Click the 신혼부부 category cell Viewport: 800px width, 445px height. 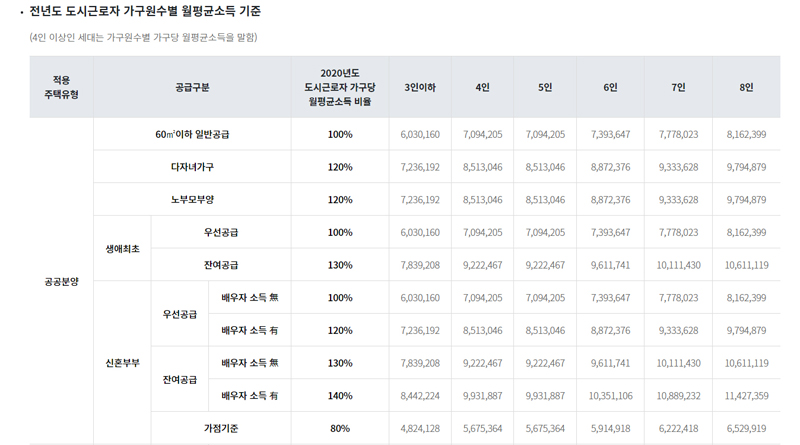pos(122,363)
